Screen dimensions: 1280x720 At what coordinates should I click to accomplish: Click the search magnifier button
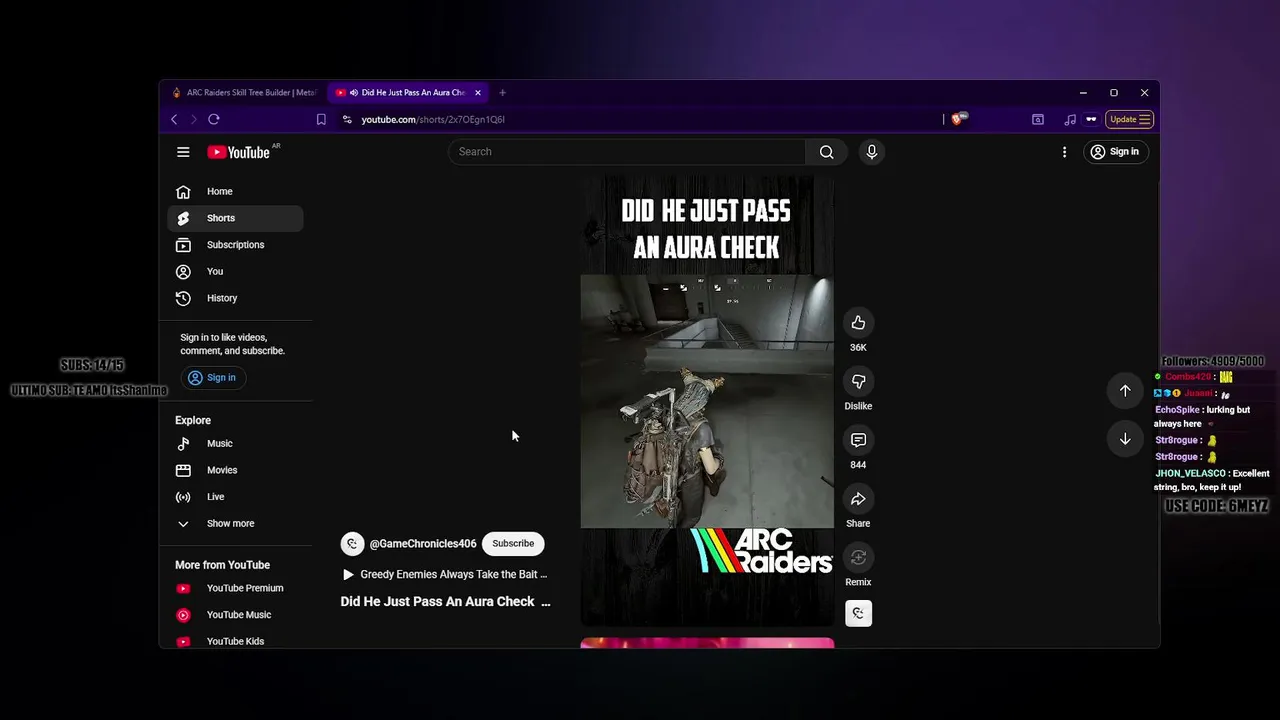pos(826,152)
